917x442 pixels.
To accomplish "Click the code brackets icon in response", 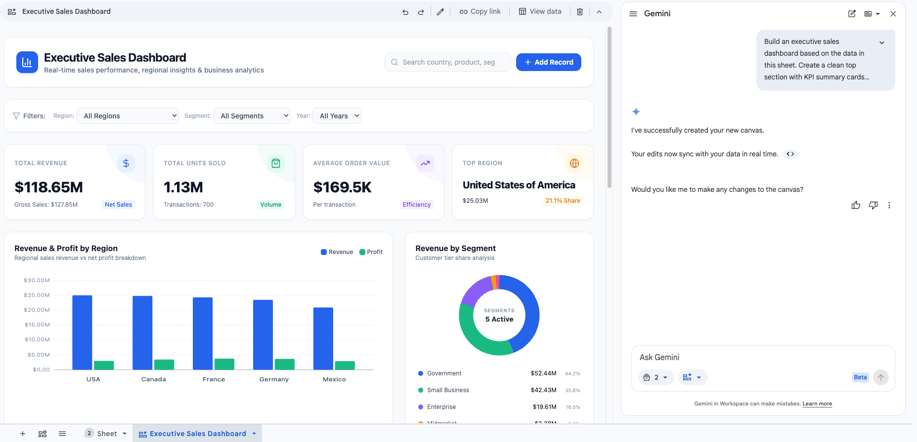I will click(790, 154).
